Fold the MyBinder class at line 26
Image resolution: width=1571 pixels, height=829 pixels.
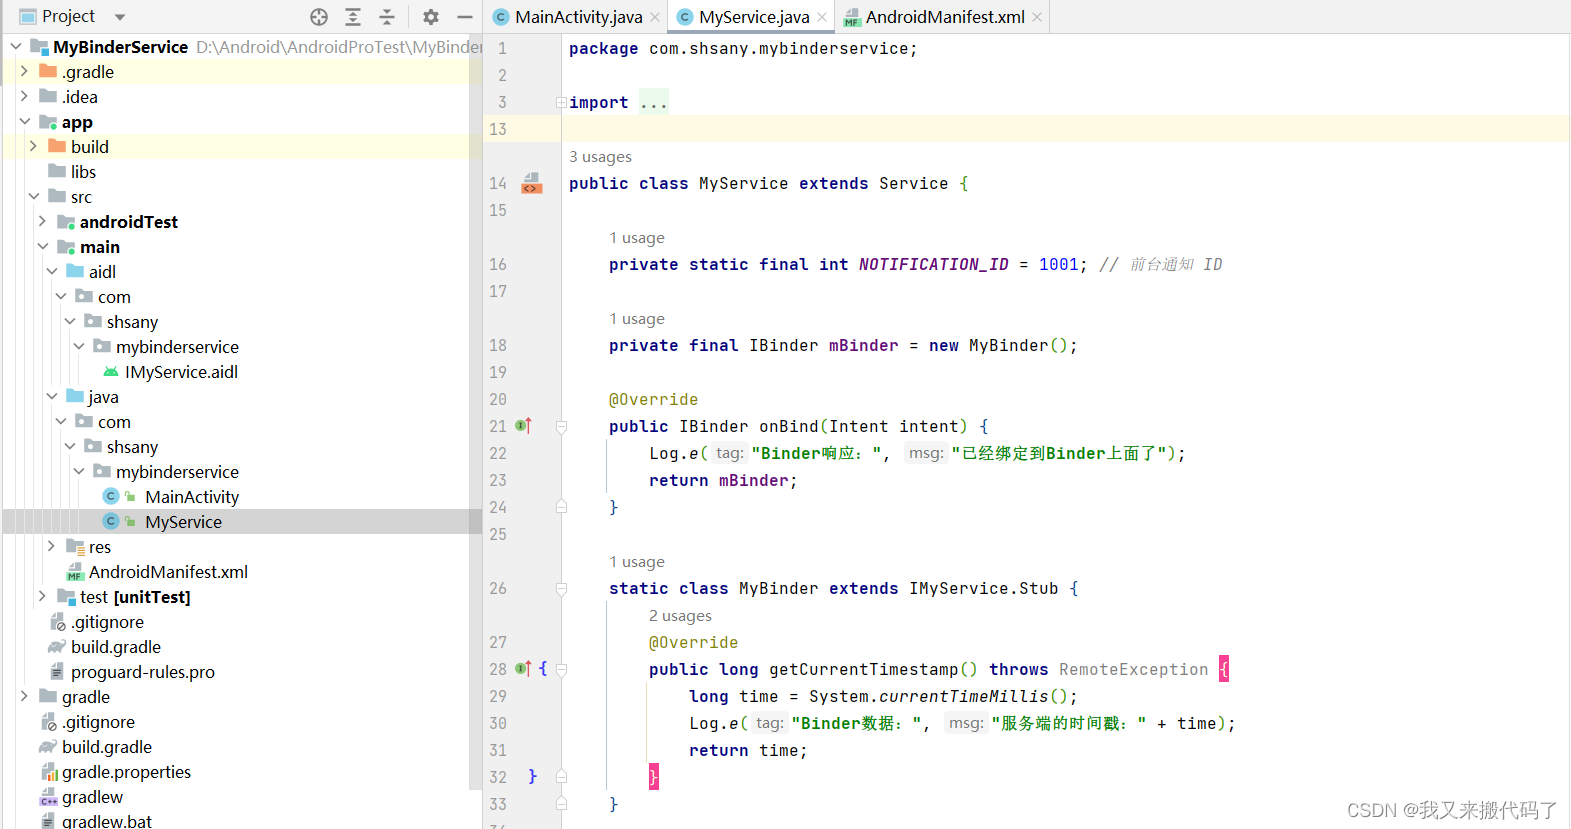[x=561, y=589]
